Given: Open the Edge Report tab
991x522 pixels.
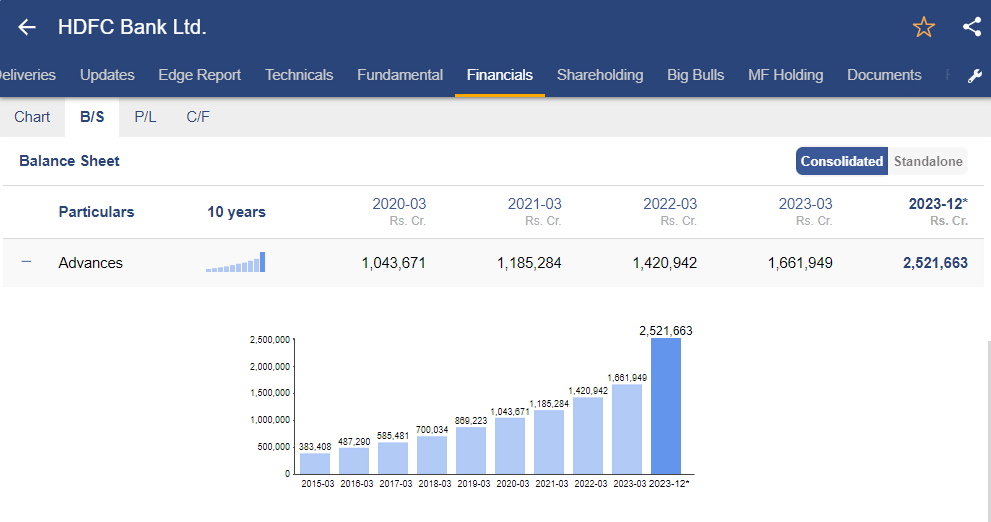Looking at the screenshot, I should pos(199,75).
